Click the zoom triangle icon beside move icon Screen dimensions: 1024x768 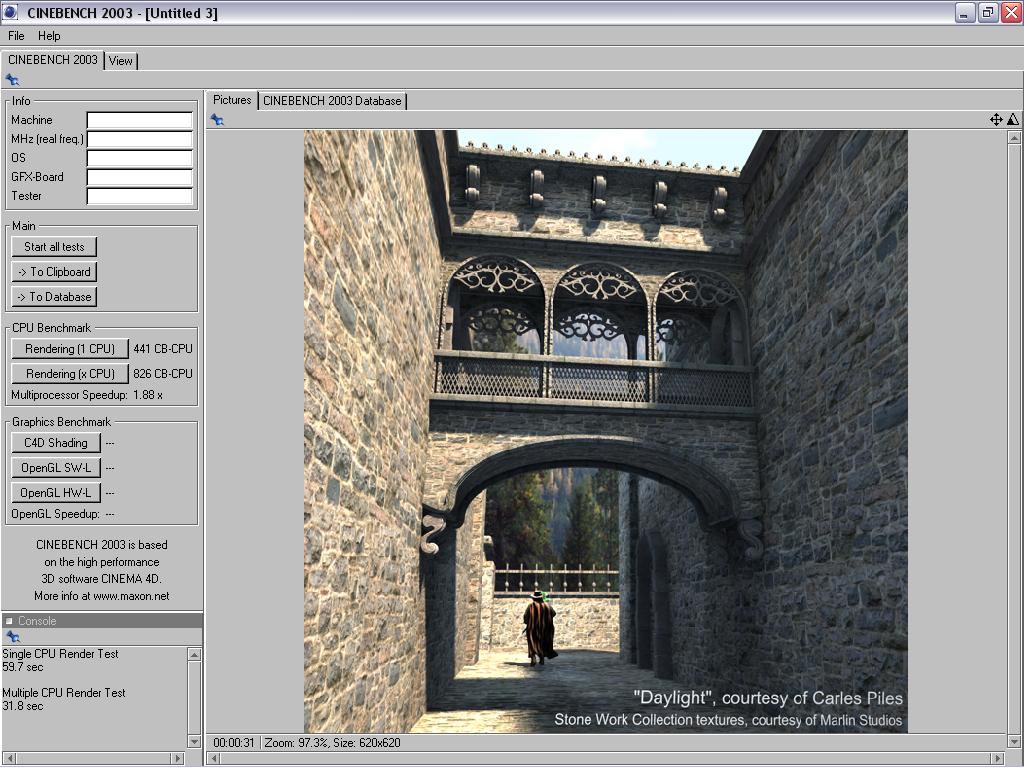(1012, 120)
